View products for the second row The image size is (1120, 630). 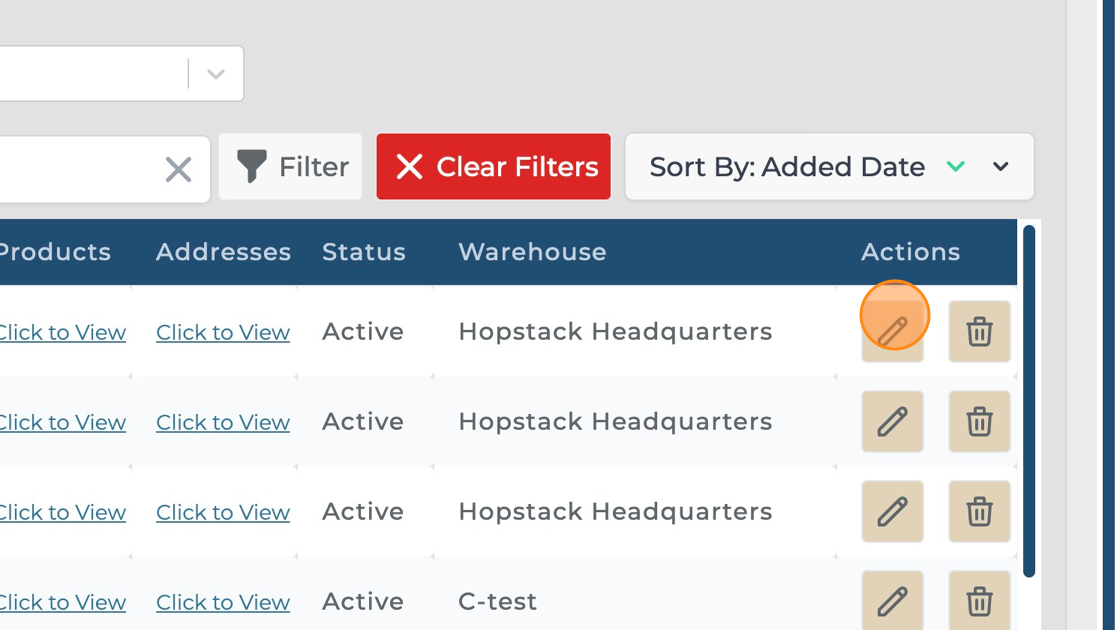pyautogui.click(x=62, y=422)
